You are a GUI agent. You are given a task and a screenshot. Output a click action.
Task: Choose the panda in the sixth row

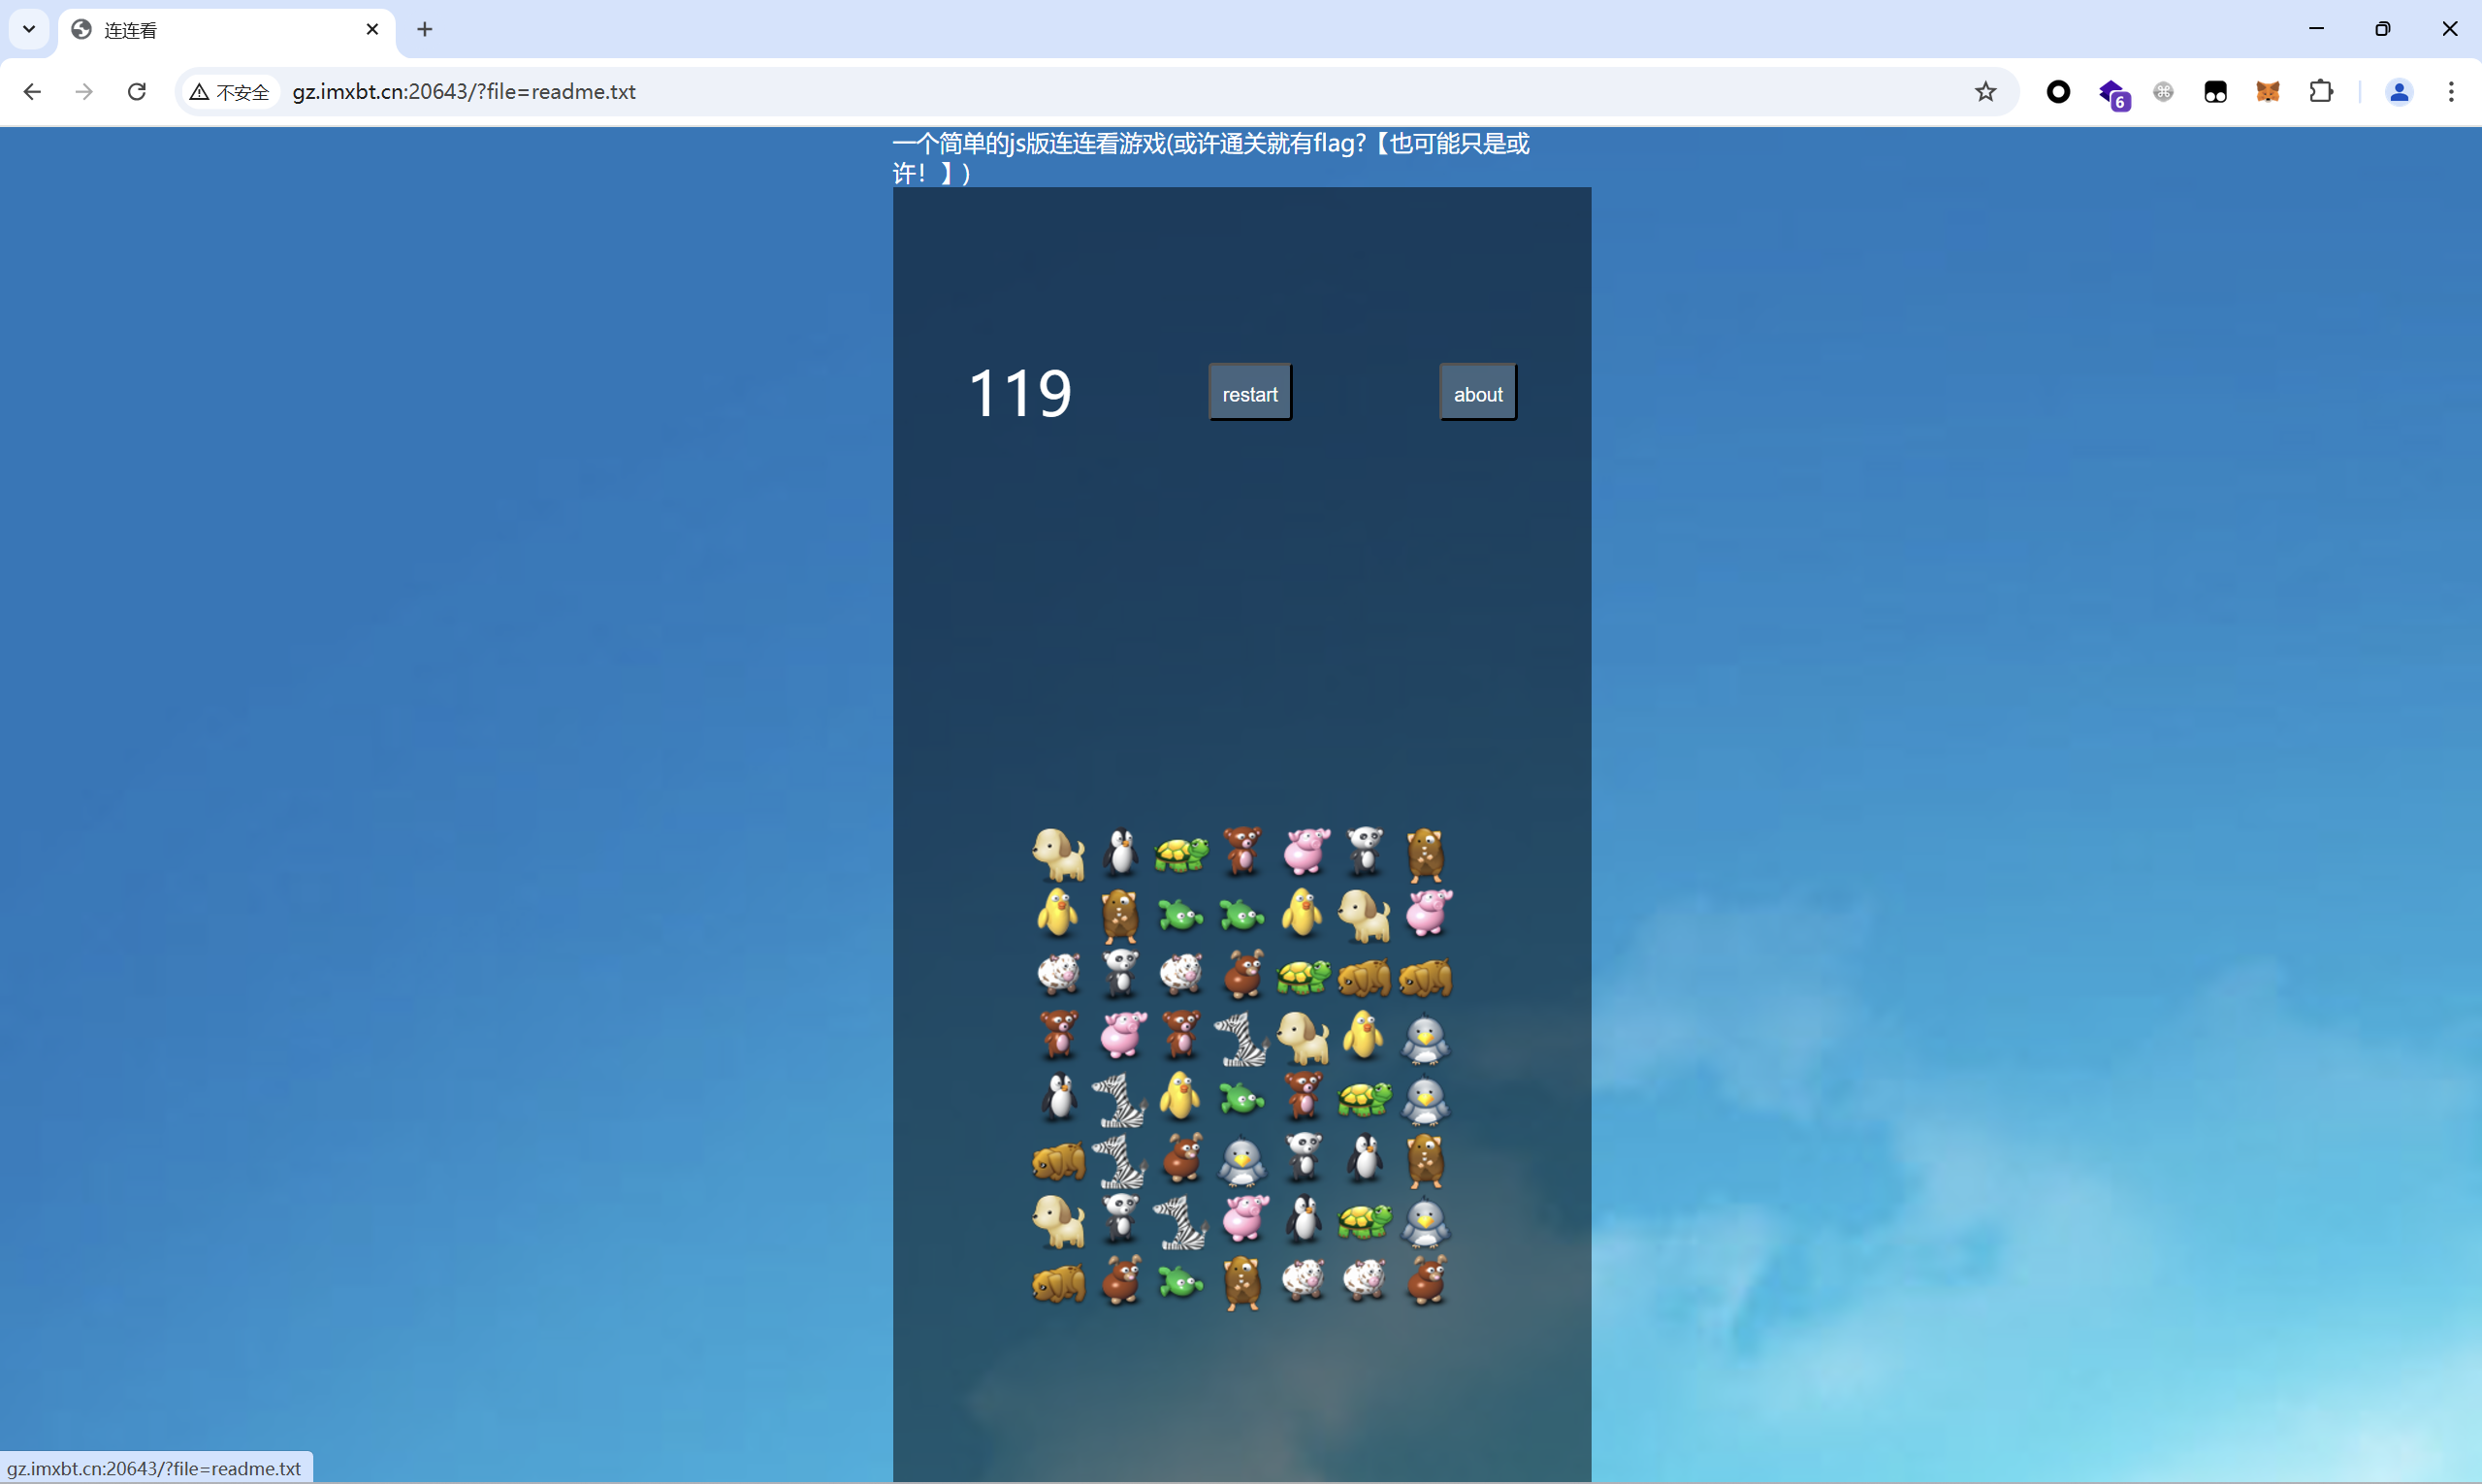pyautogui.click(x=1303, y=1158)
